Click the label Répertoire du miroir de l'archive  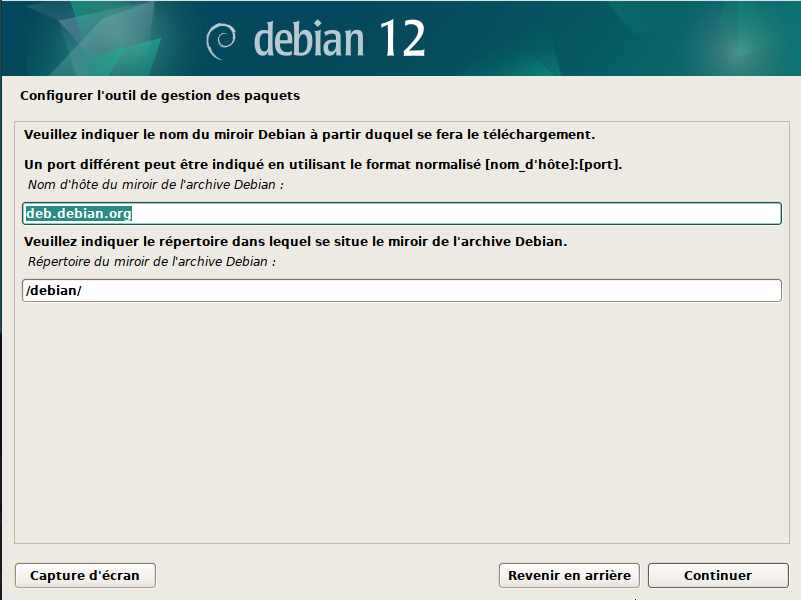152,262
